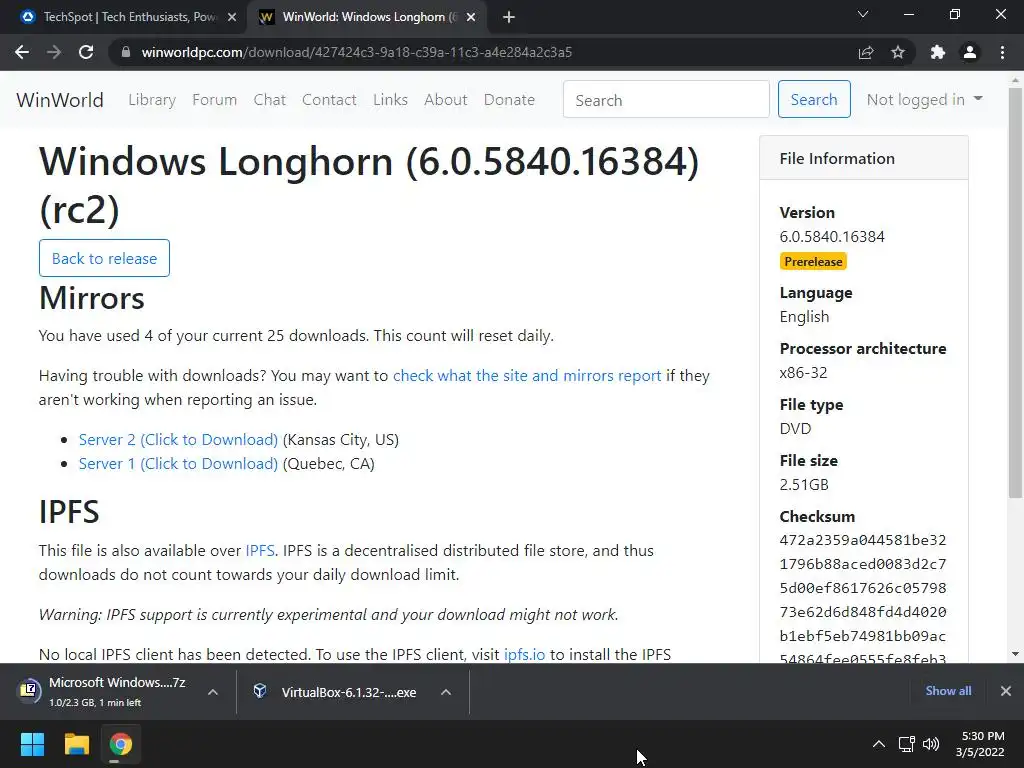Open the Chat page
The width and height of the screenshot is (1024, 768).
point(270,100)
